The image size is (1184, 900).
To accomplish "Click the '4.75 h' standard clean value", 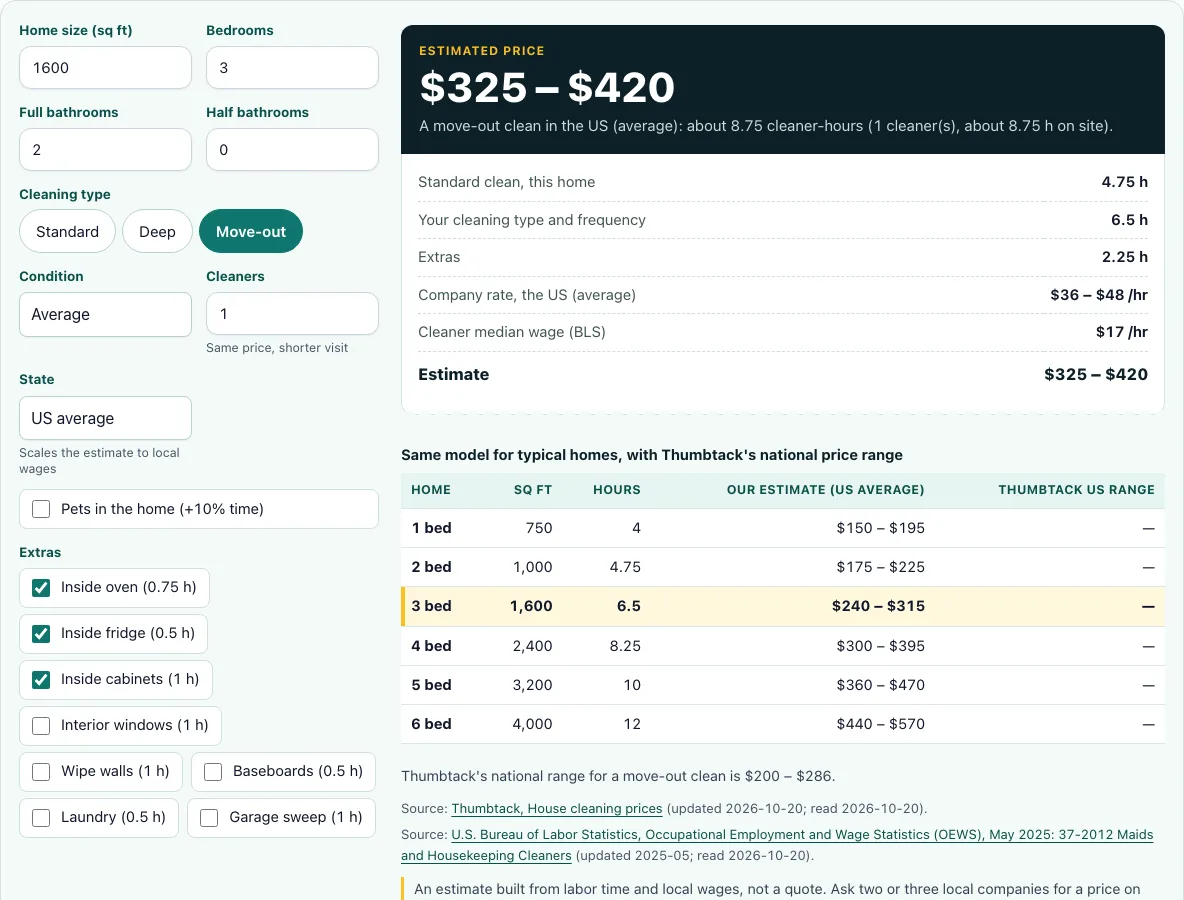I will pyautogui.click(x=1124, y=182).
